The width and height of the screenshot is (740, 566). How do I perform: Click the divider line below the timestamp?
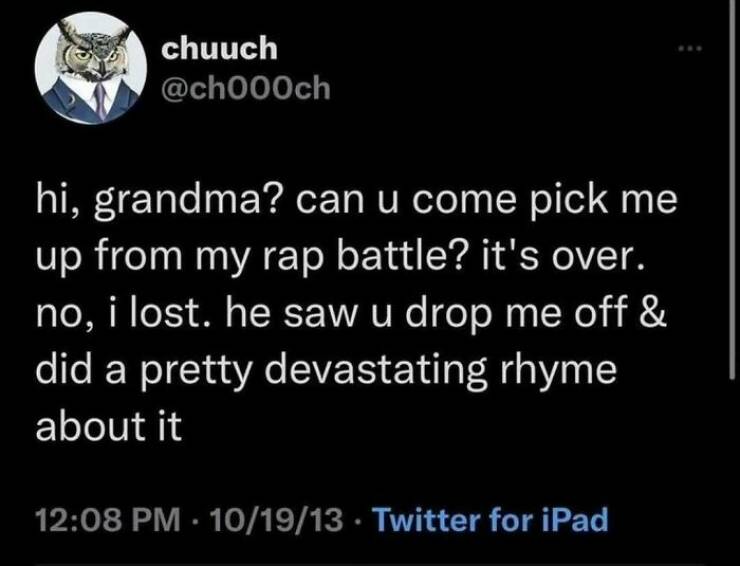(370, 563)
